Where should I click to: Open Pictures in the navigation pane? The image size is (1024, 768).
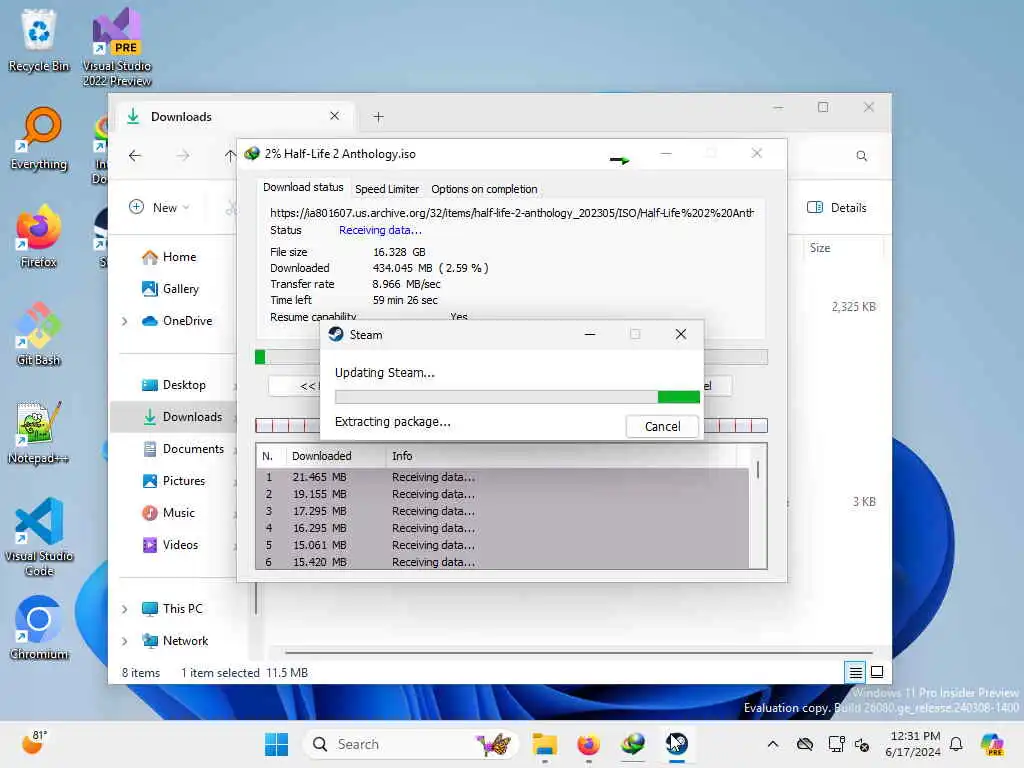174,481
